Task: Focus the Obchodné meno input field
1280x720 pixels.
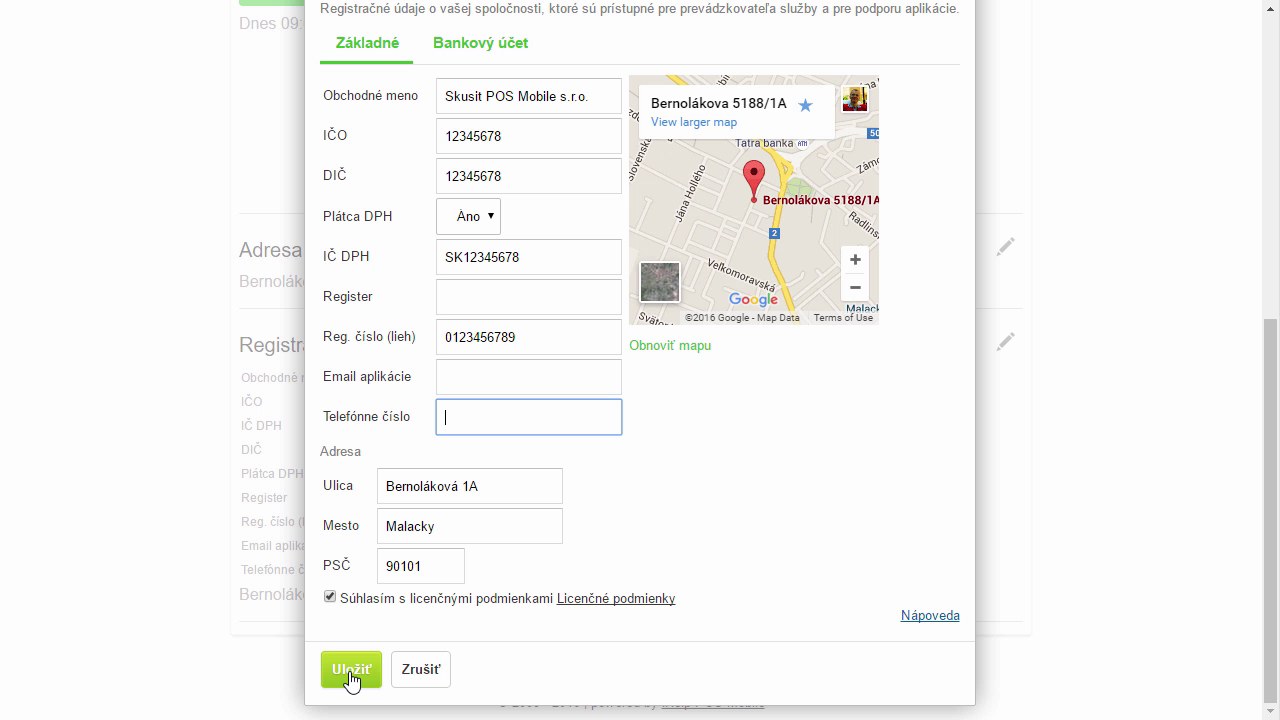Action: (x=529, y=96)
